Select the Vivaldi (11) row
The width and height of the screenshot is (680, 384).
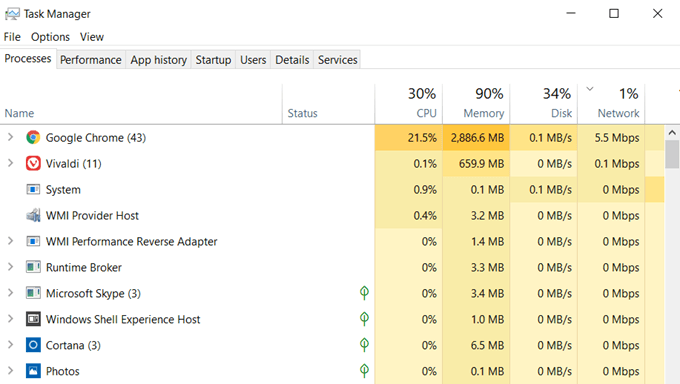coord(332,164)
